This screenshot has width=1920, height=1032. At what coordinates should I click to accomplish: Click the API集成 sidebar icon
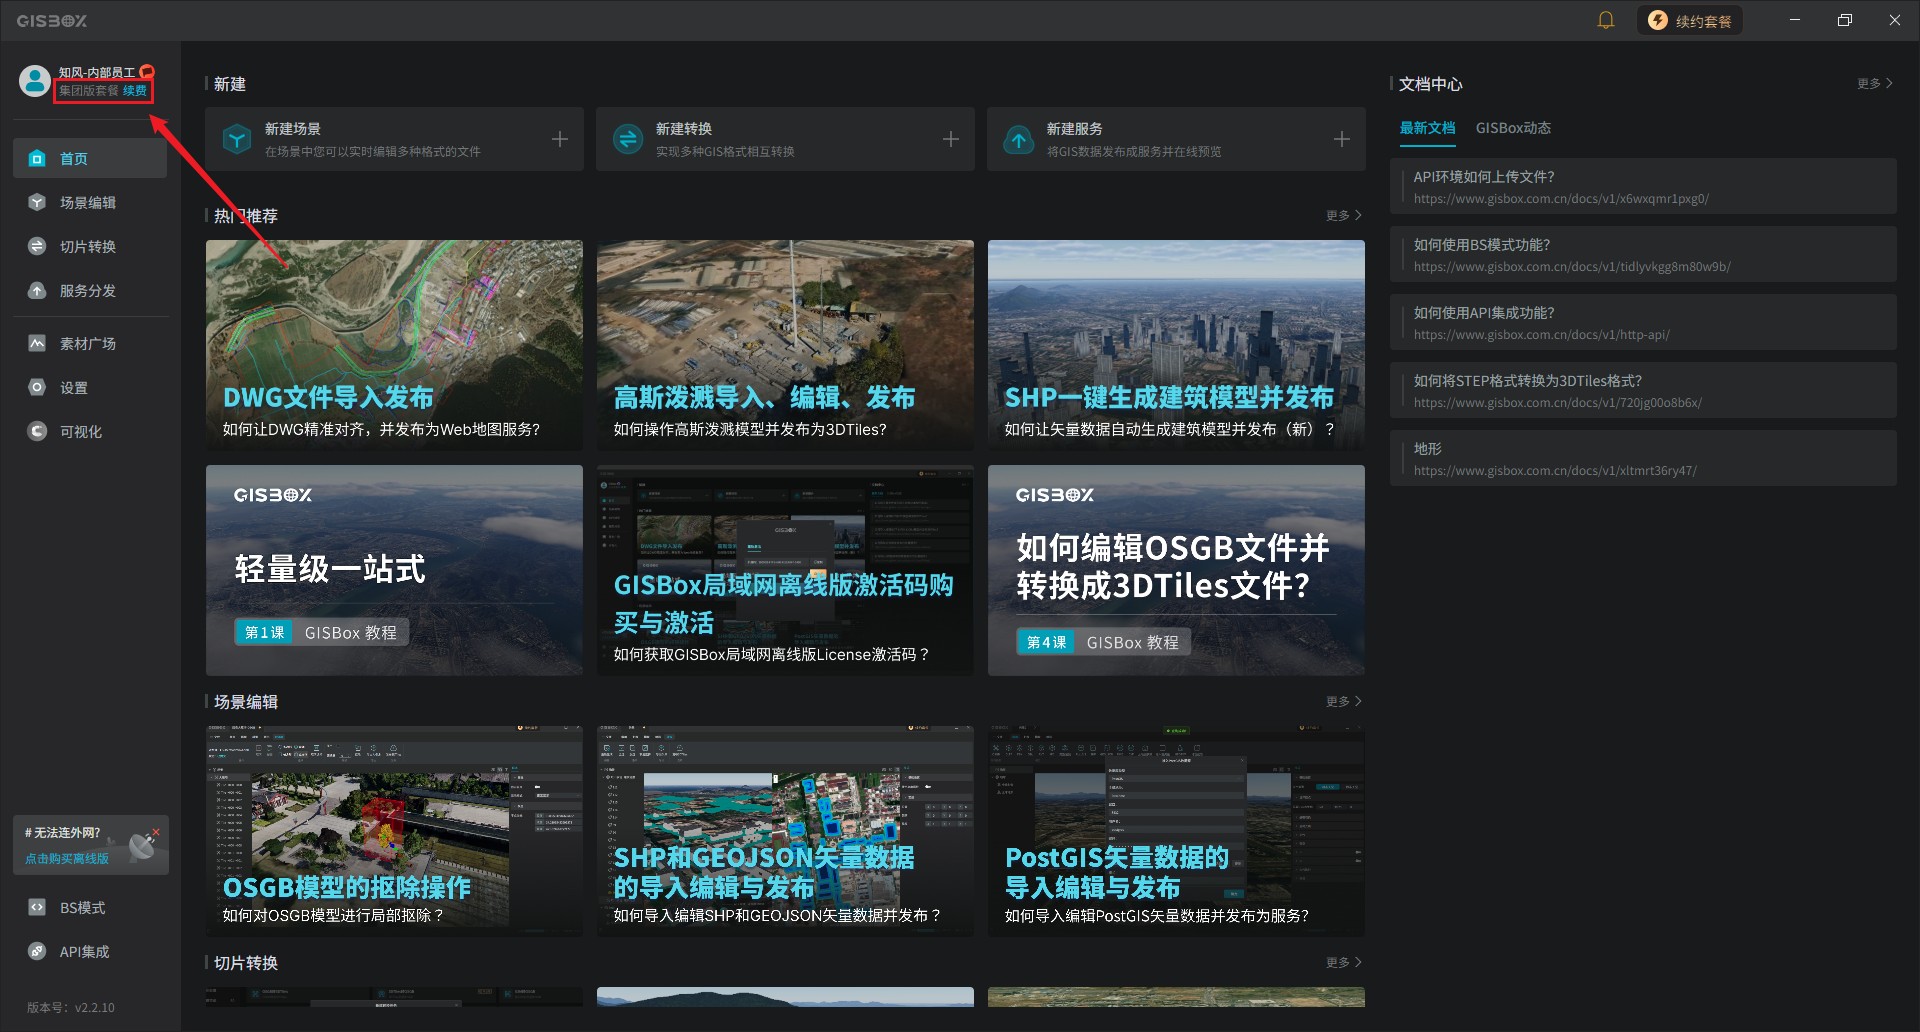tap(37, 951)
